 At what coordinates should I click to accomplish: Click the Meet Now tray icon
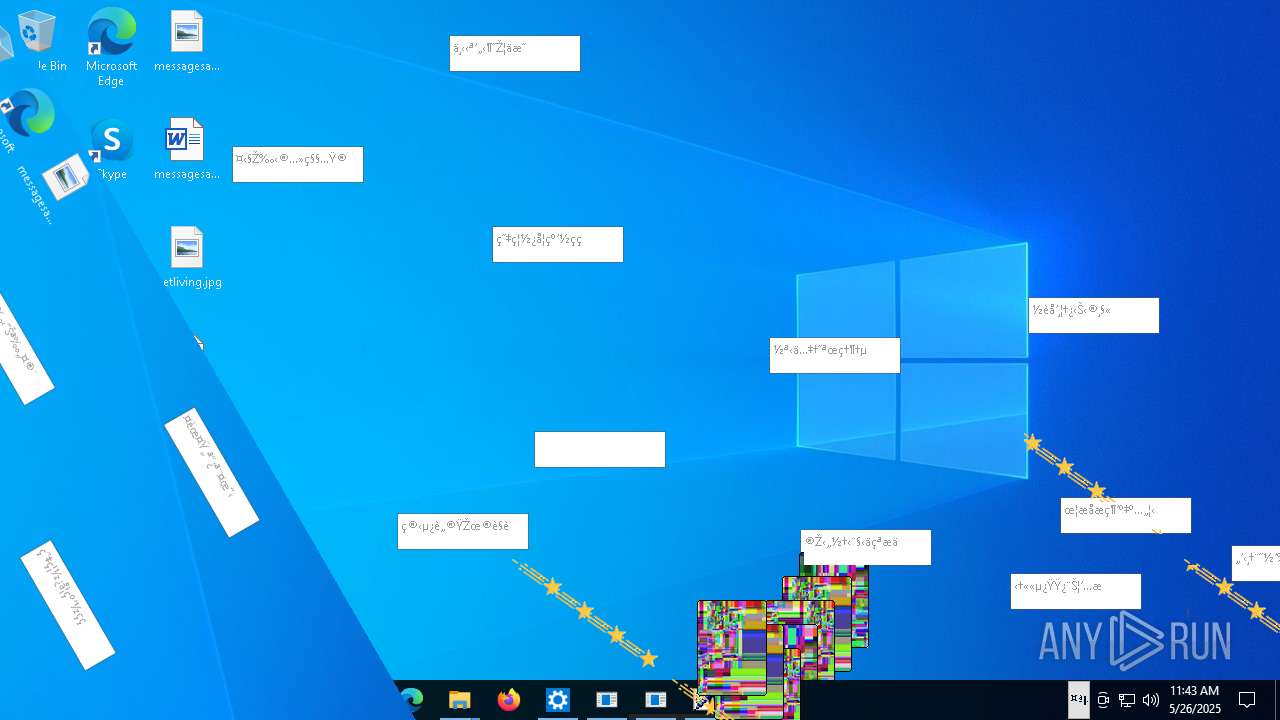pos(1103,700)
